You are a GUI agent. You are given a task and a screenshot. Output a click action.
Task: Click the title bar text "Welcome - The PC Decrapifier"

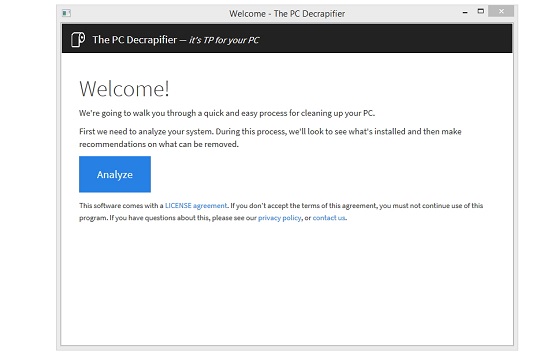(287, 14)
